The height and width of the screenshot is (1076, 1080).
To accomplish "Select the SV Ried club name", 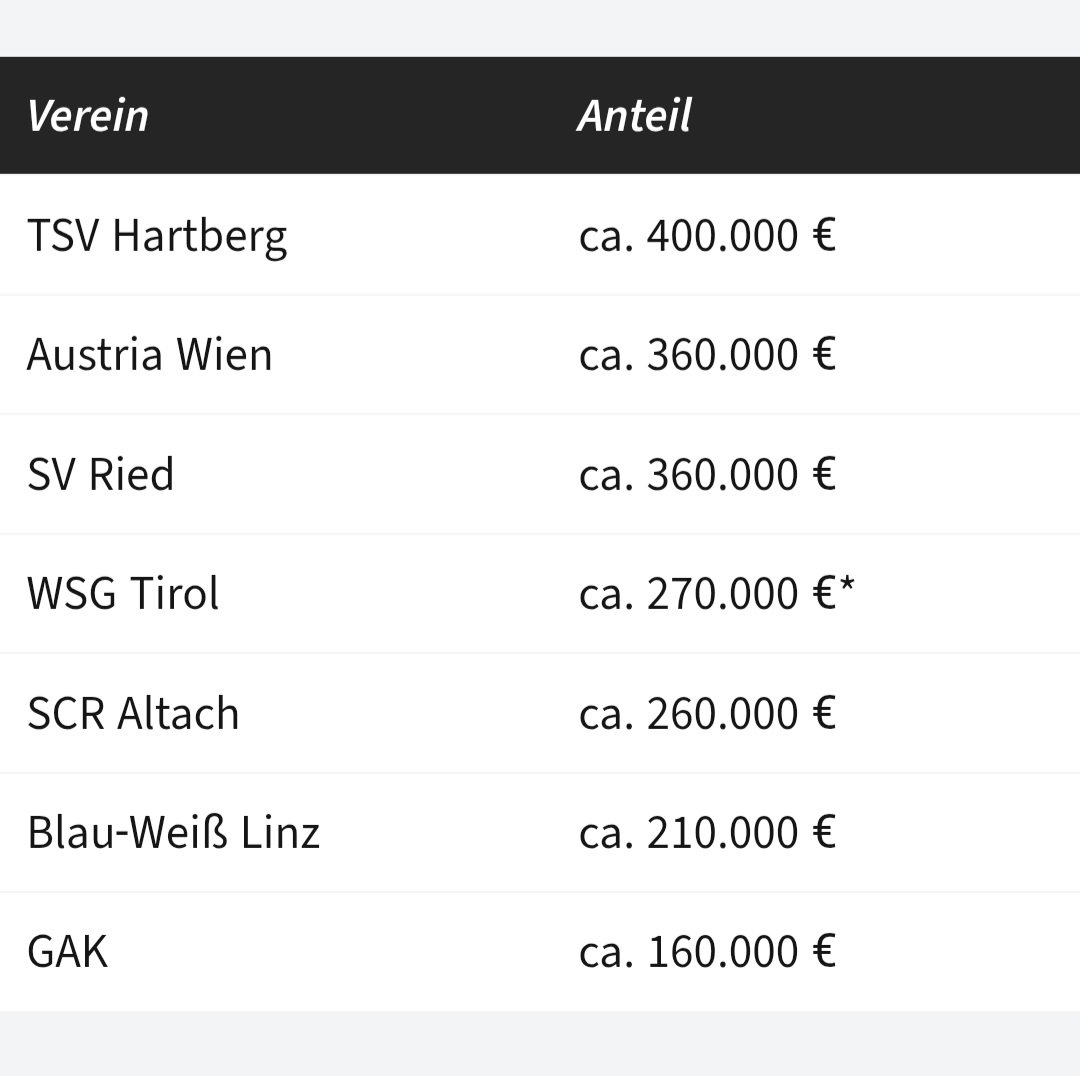I will tap(100, 474).
